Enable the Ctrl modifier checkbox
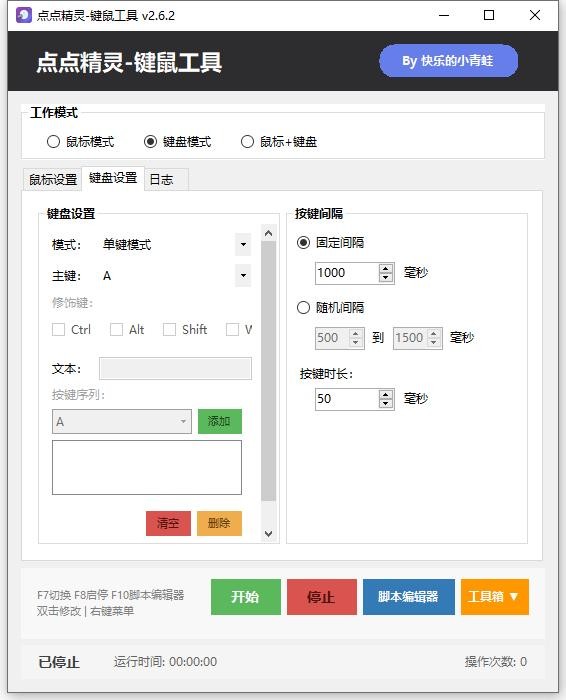Image resolution: width=566 pixels, height=700 pixels. coord(58,330)
